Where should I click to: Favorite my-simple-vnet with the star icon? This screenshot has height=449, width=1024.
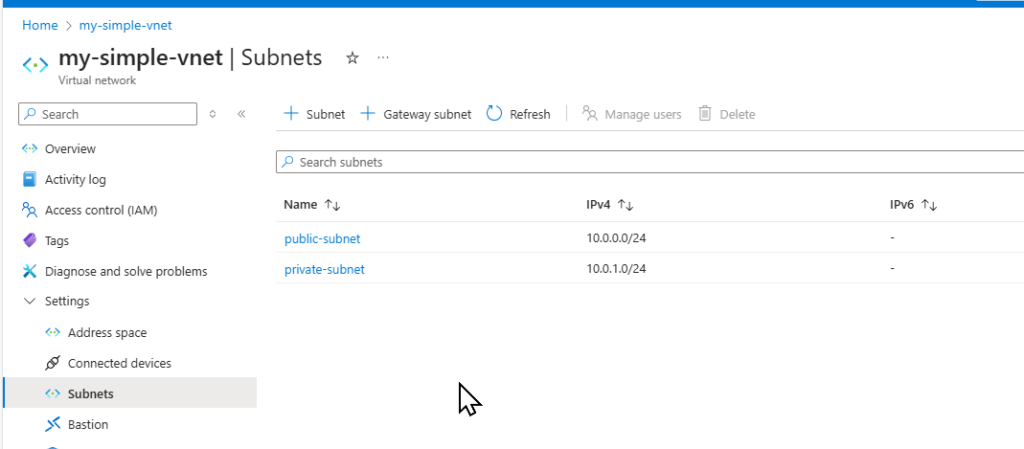pos(352,58)
